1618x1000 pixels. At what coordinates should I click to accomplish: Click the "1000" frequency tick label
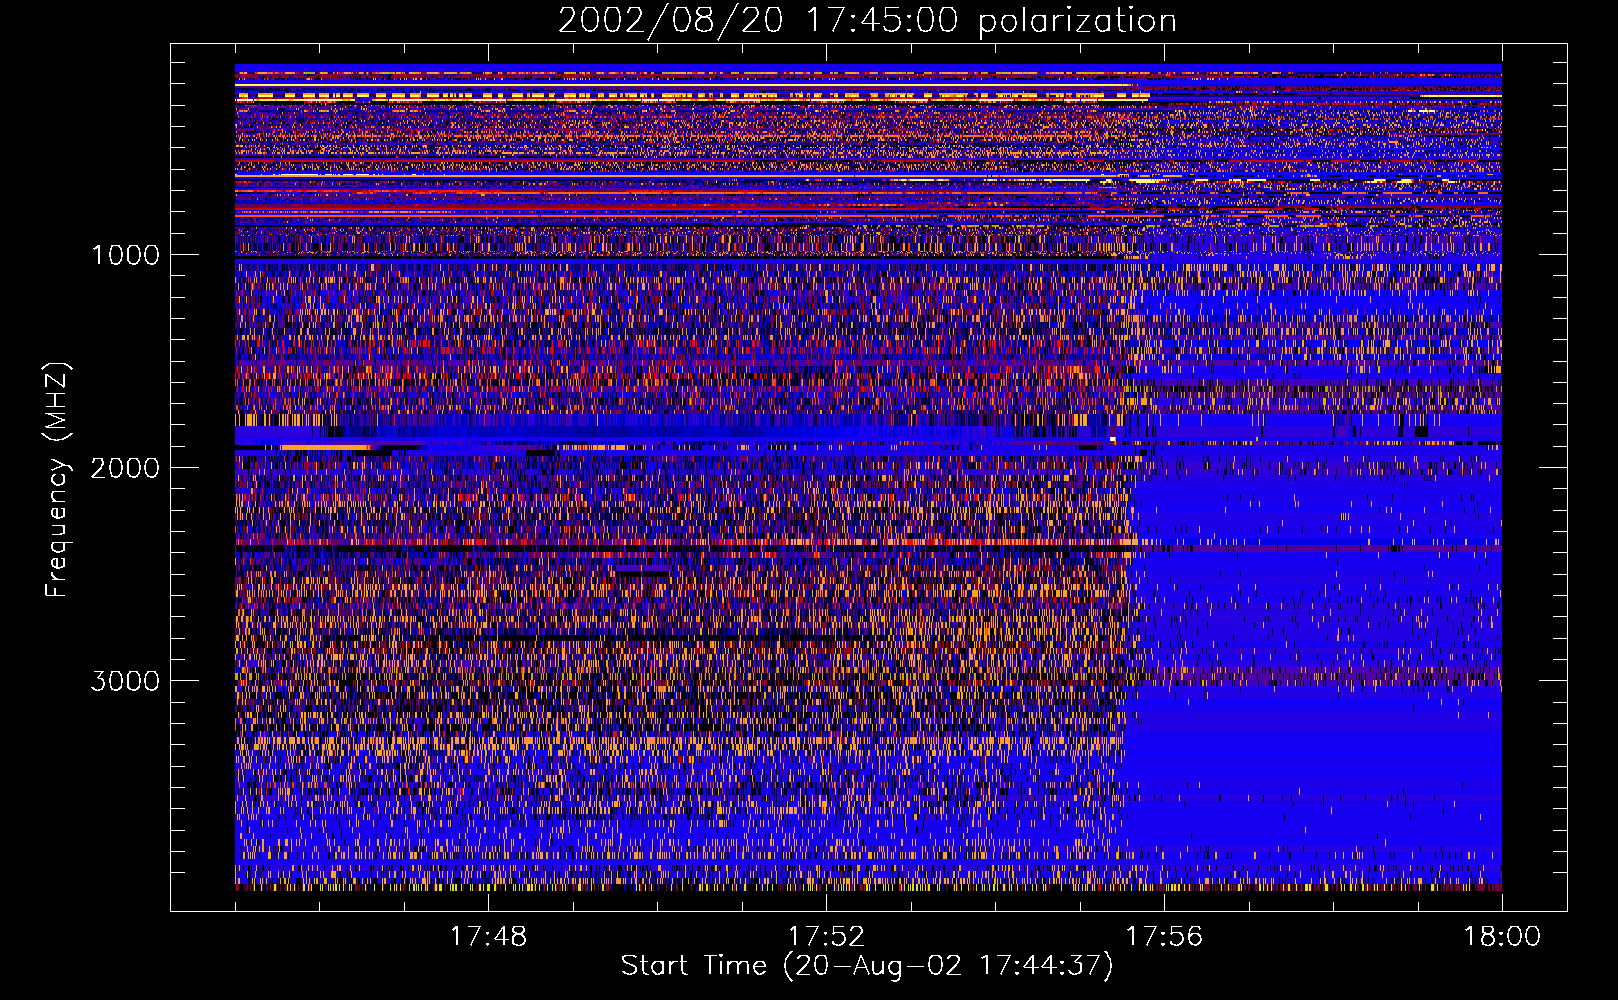pos(125,255)
